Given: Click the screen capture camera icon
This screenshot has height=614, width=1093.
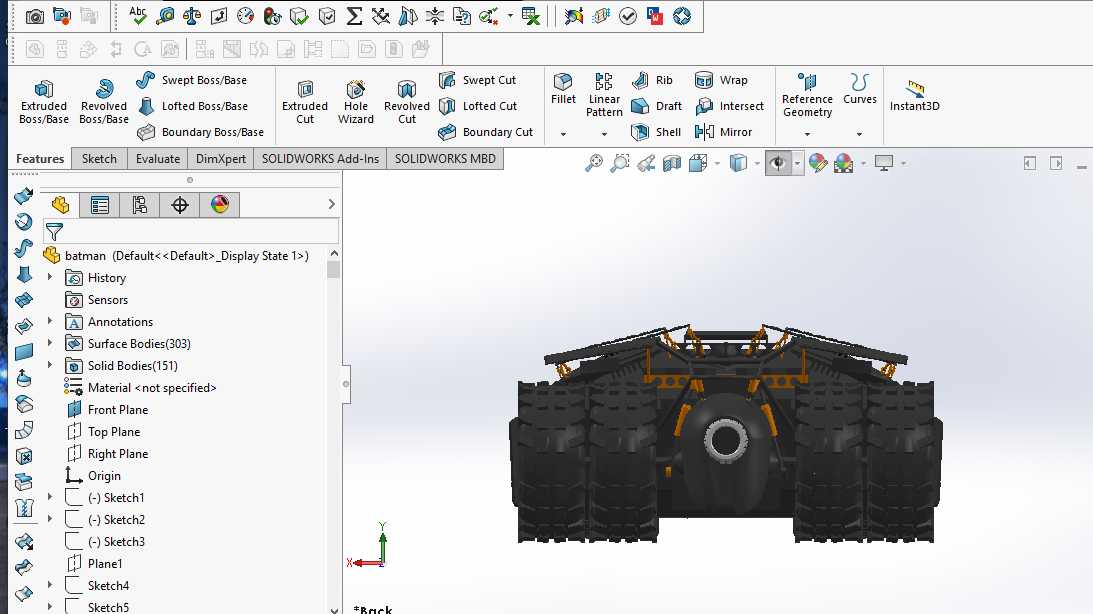Looking at the screenshot, I should [34, 16].
